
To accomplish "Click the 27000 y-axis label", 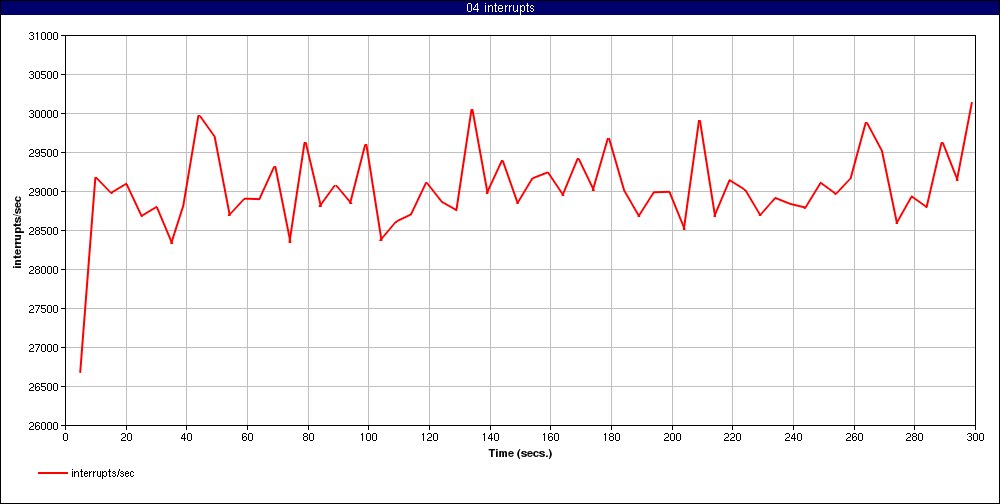I will coord(44,348).
